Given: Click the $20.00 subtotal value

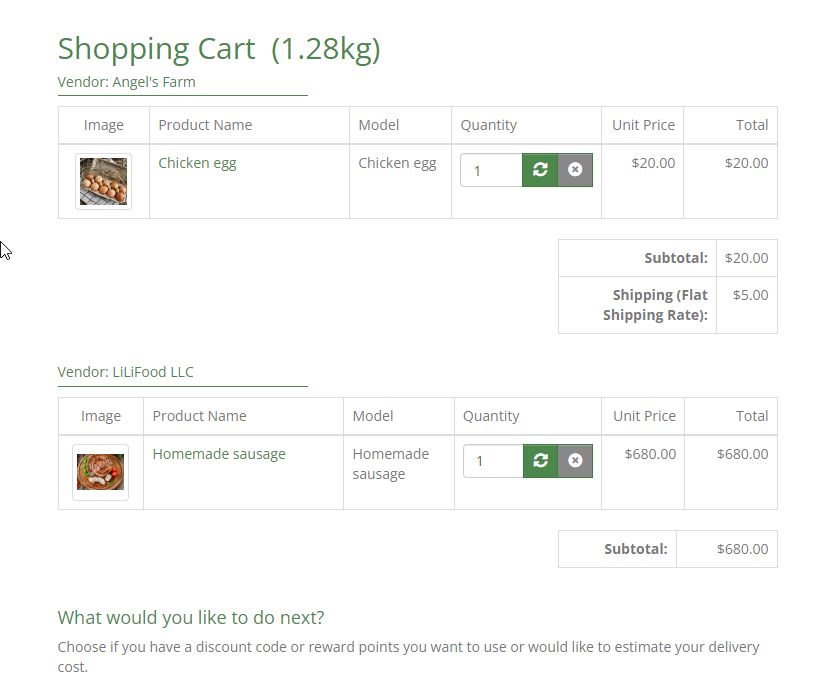Looking at the screenshot, I should (x=746, y=258).
